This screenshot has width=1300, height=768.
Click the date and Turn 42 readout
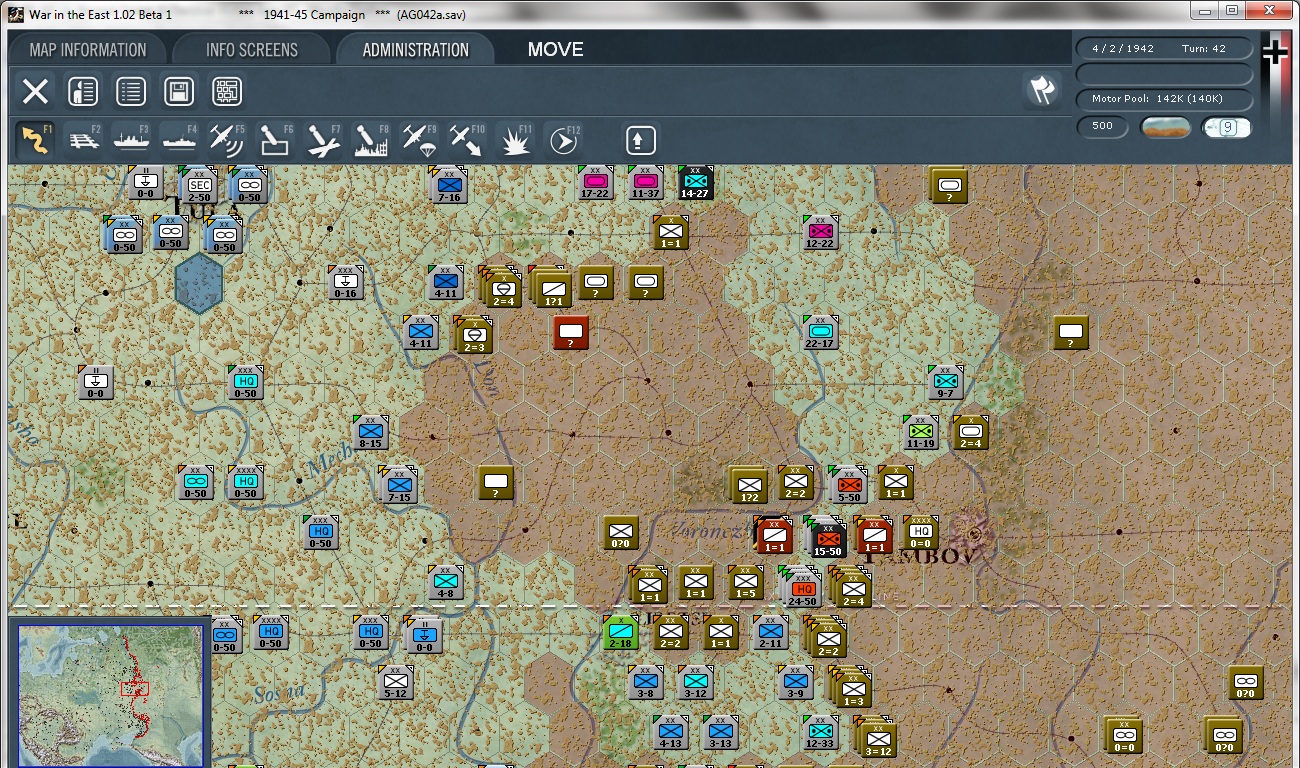click(1164, 48)
